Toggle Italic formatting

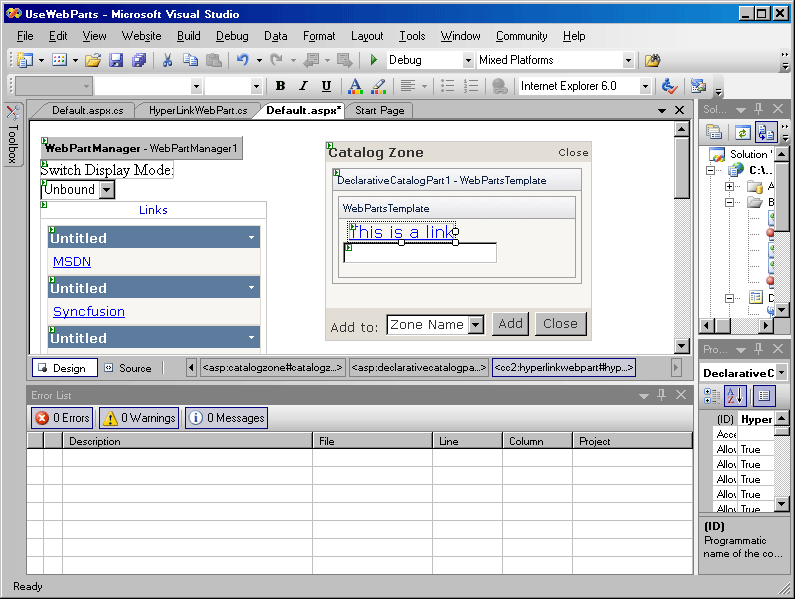[303, 86]
